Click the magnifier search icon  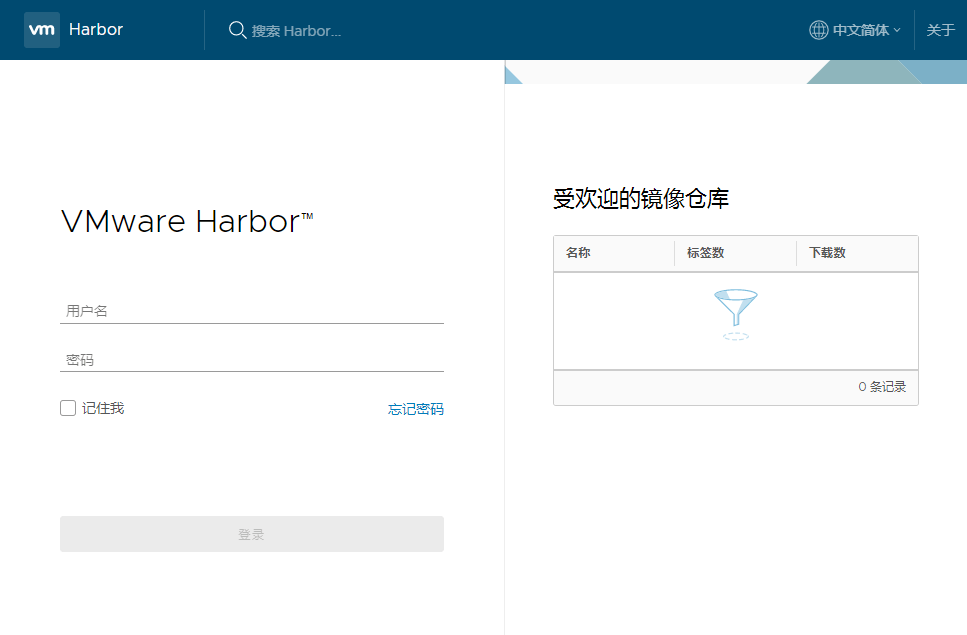point(237,30)
